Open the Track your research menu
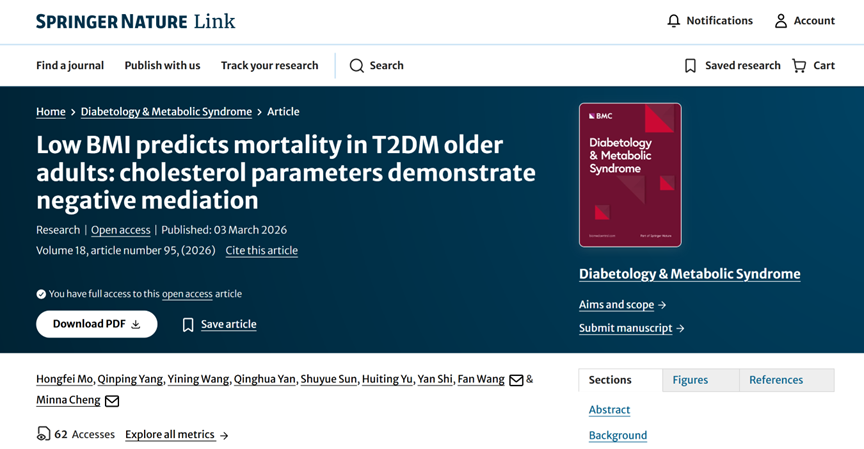 click(x=269, y=66)
